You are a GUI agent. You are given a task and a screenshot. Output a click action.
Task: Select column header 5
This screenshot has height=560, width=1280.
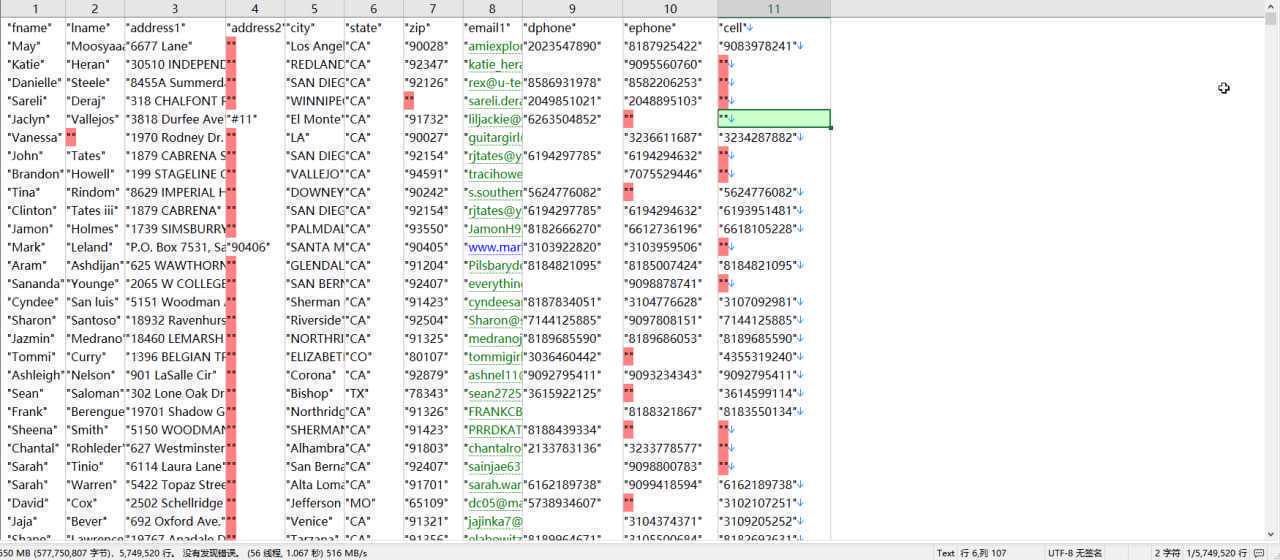click(315, 9)
